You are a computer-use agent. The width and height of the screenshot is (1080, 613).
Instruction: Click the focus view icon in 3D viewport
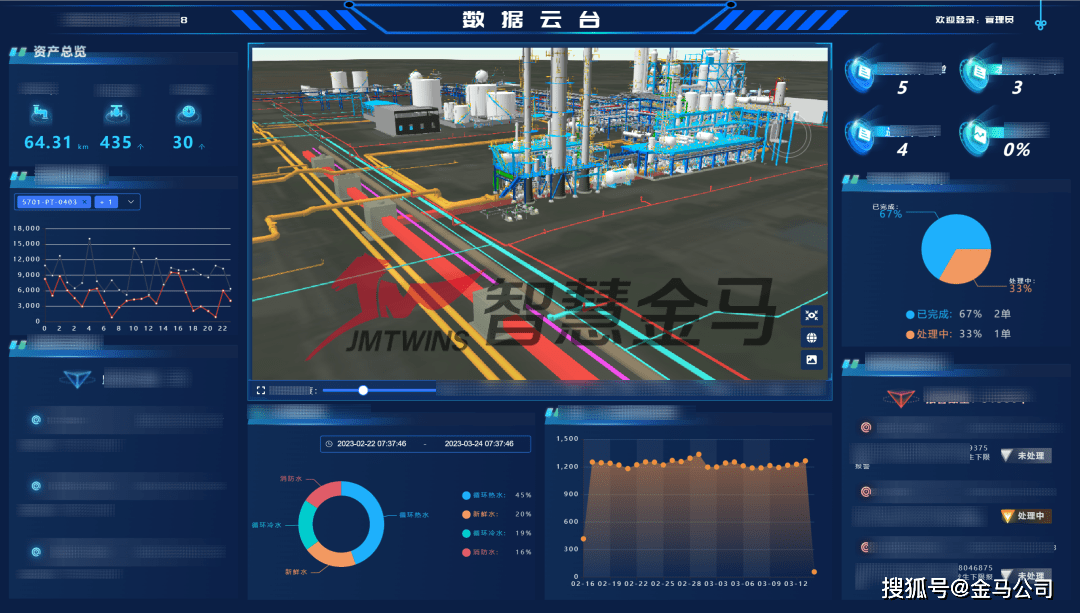click(x=811, y=315)
